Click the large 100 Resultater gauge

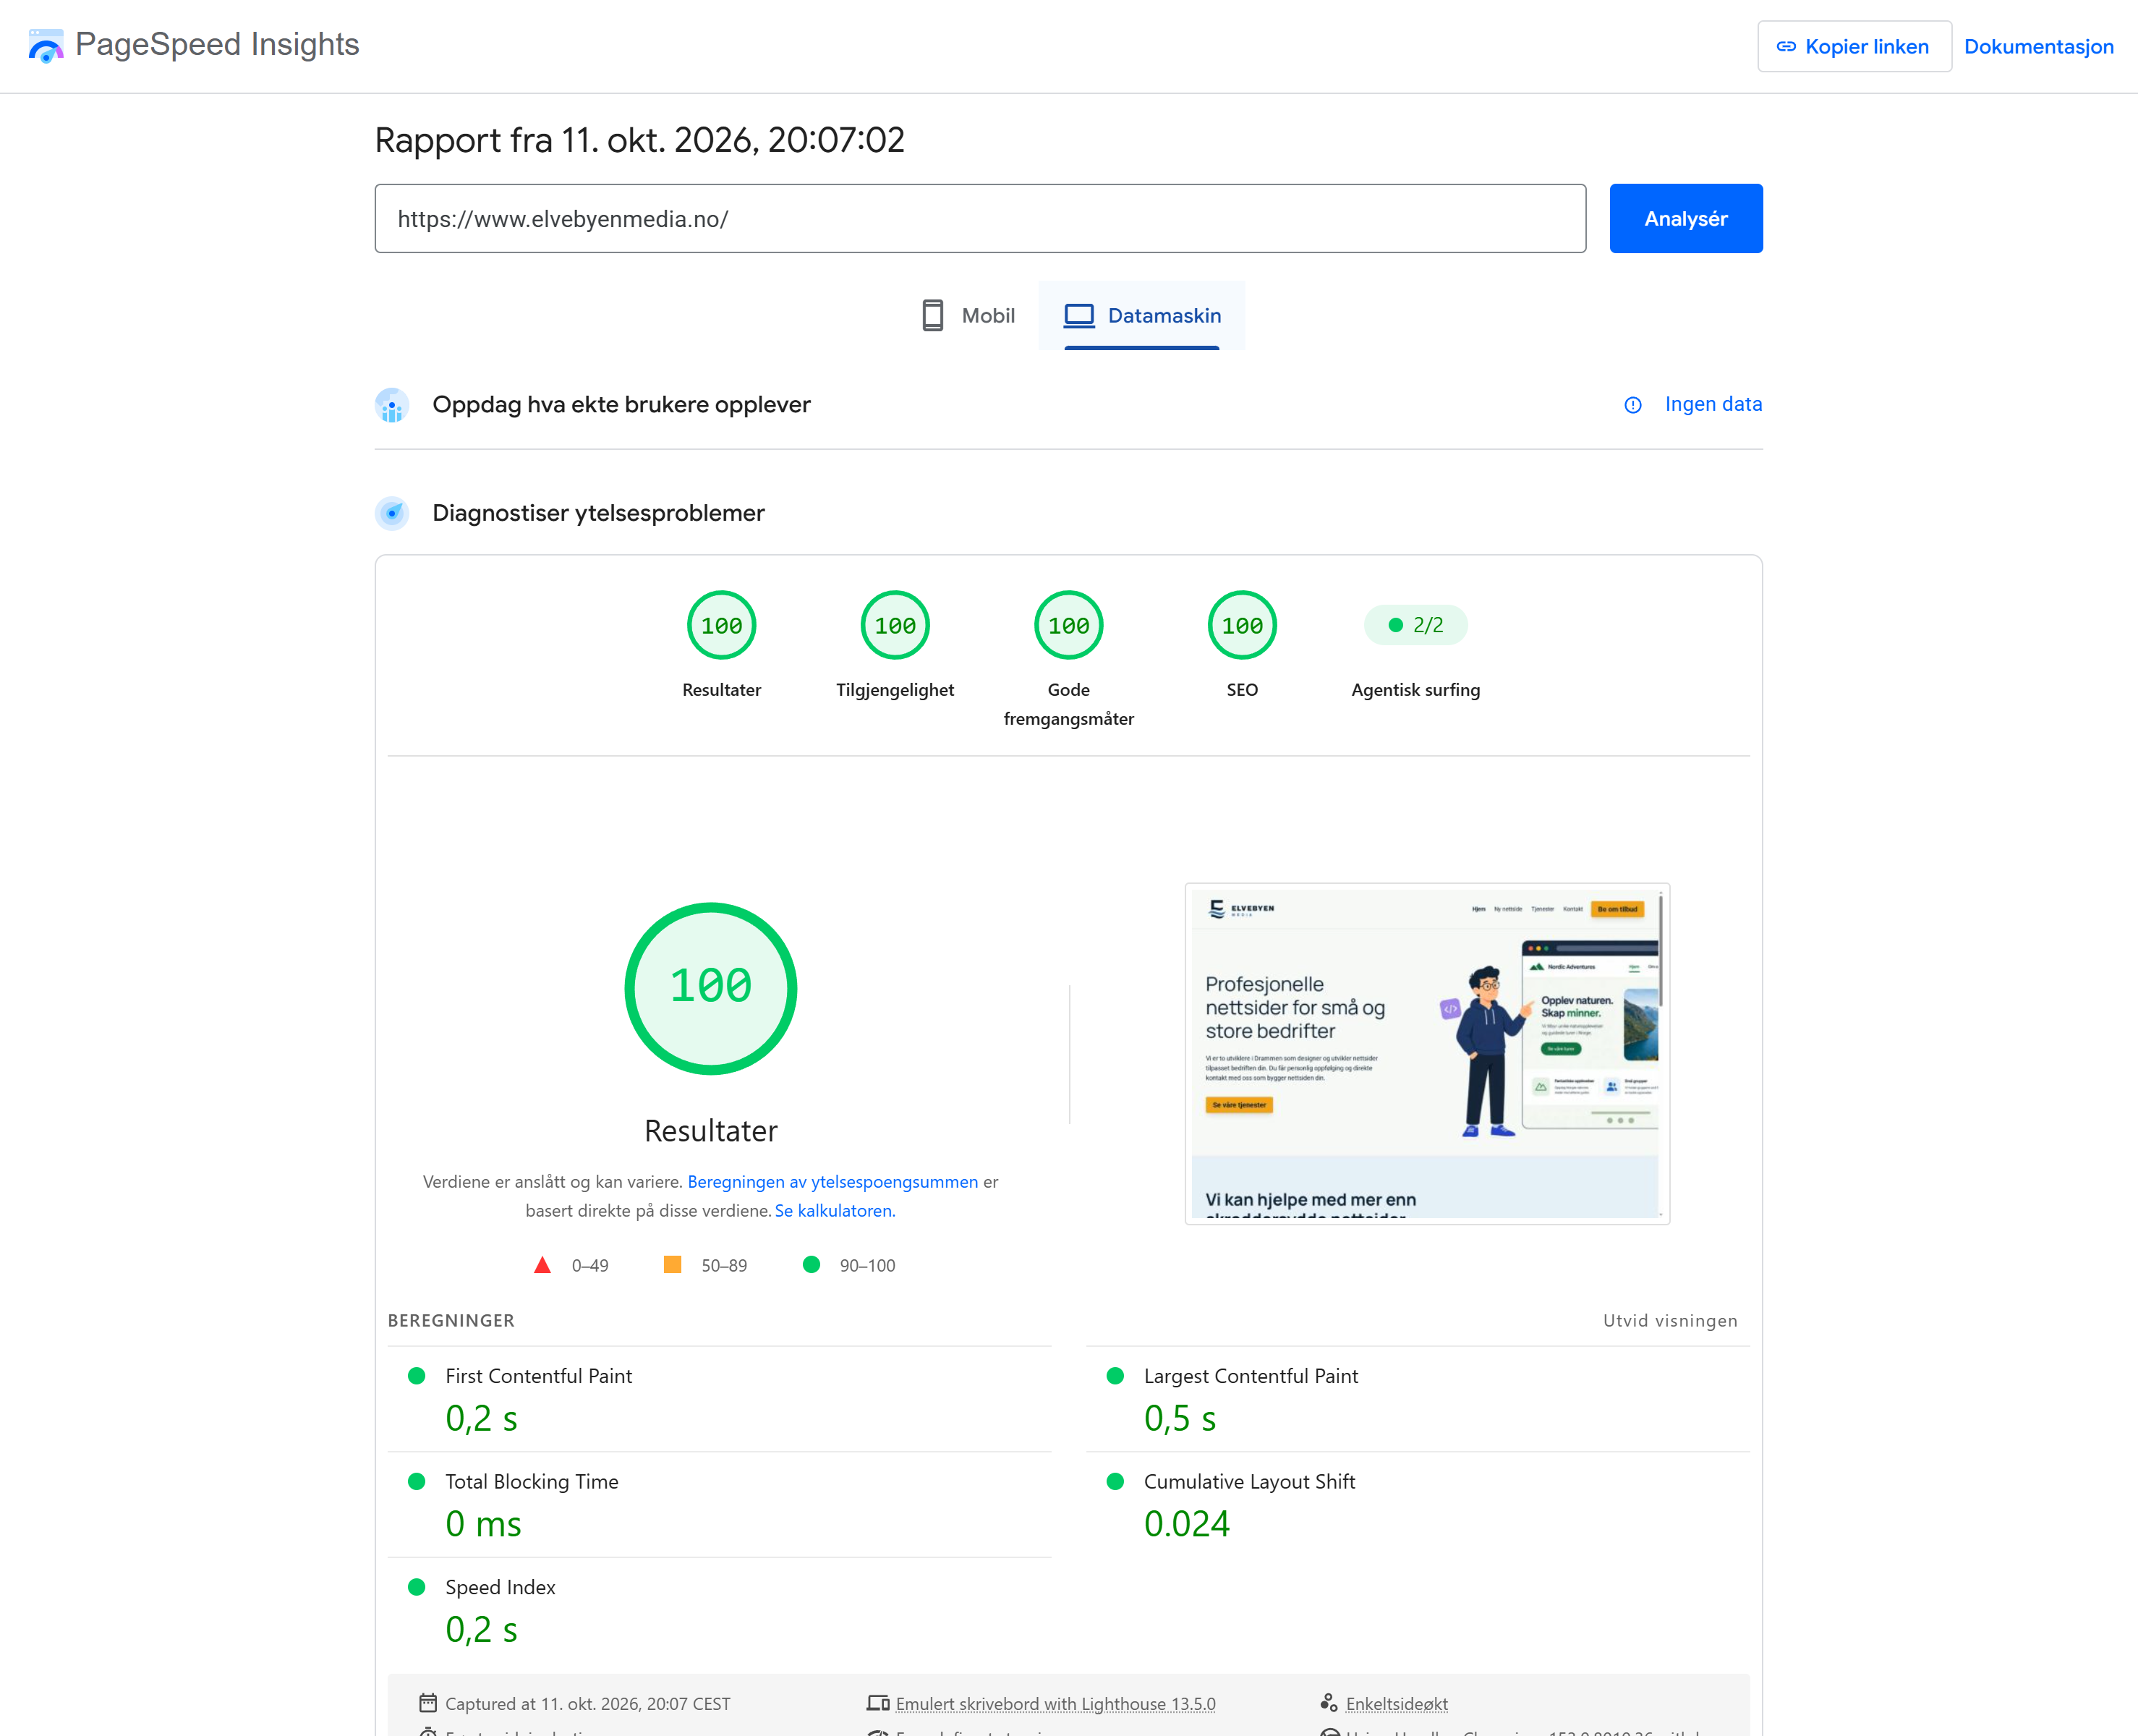coord(710,988)
